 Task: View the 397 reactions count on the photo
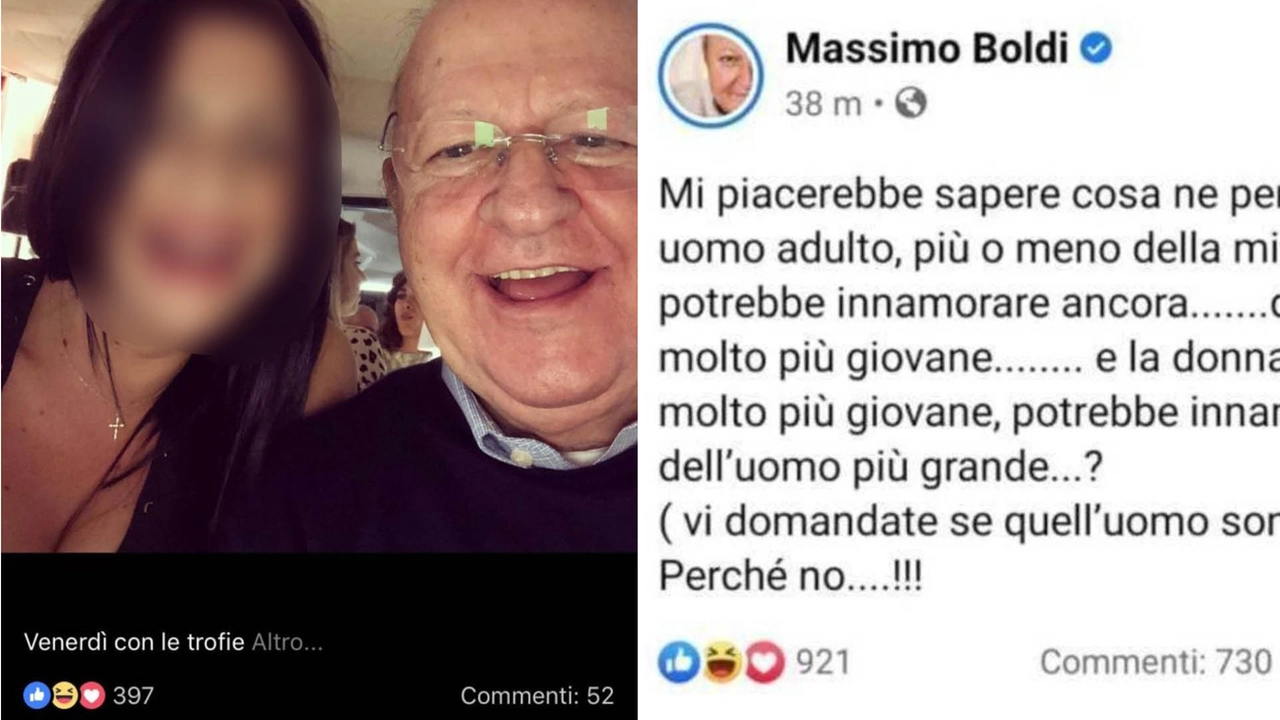click(133, 696)
